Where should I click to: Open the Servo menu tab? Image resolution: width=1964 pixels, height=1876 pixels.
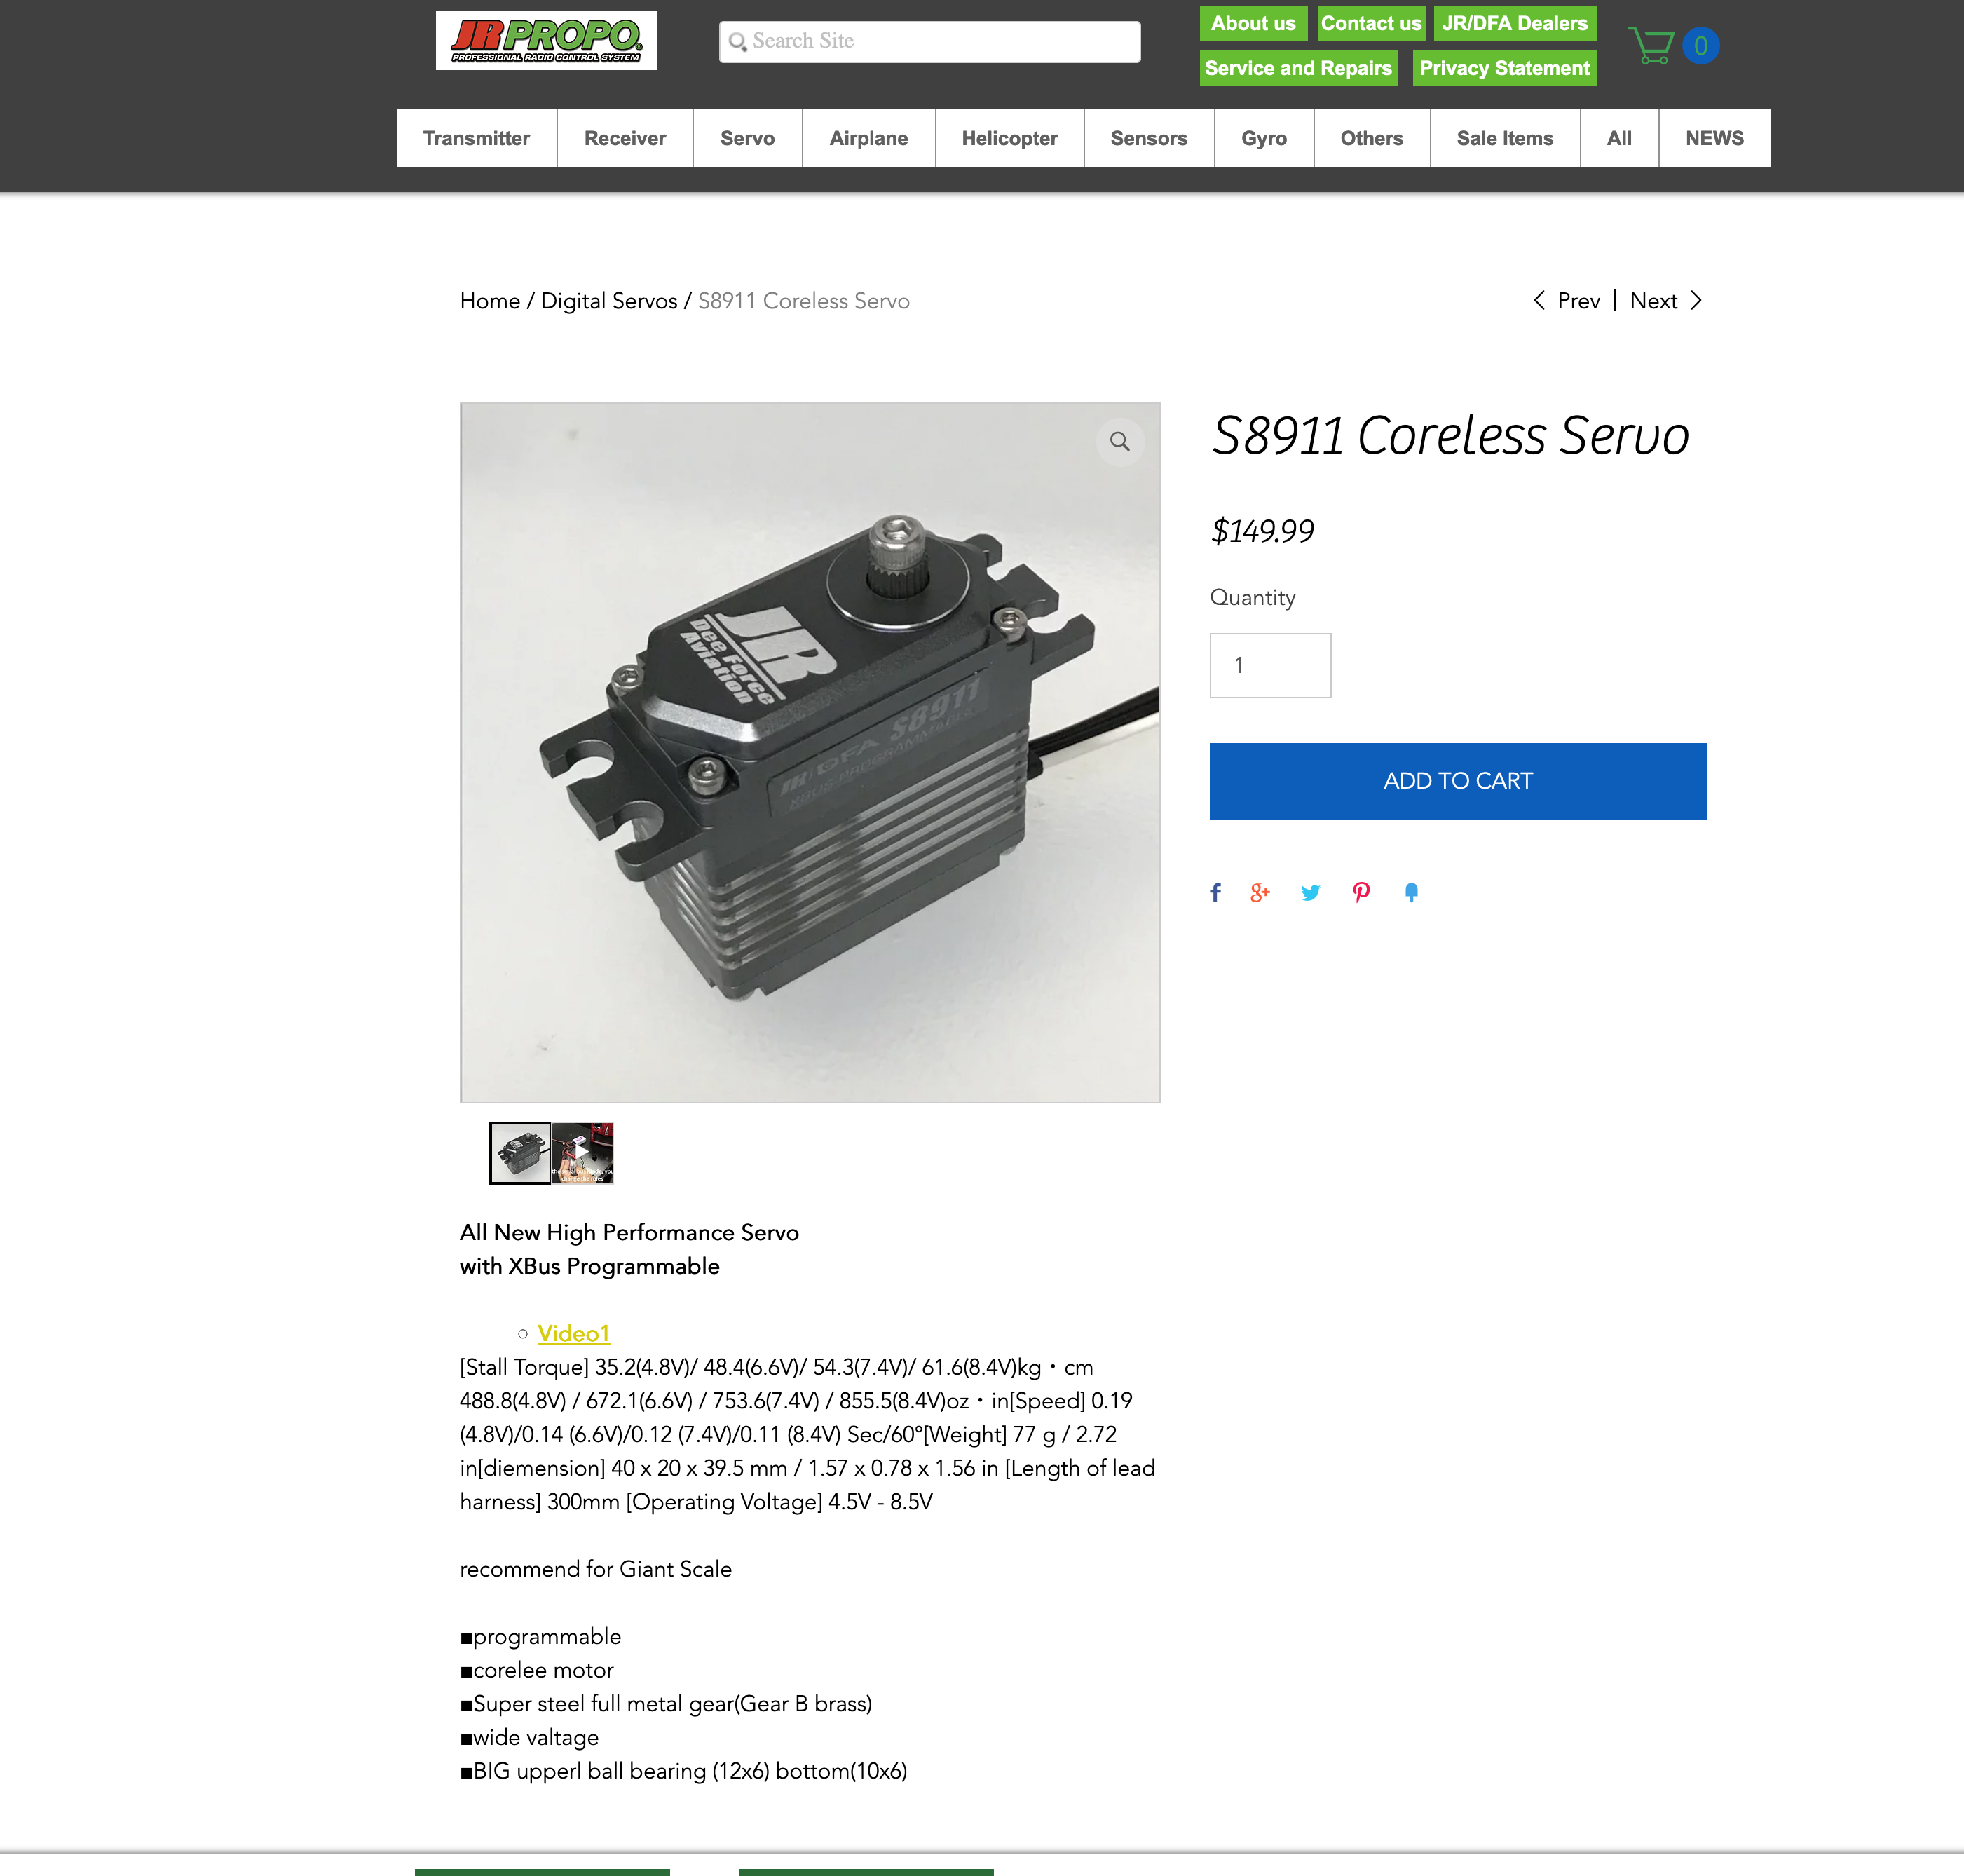click(x=747, y=138)
